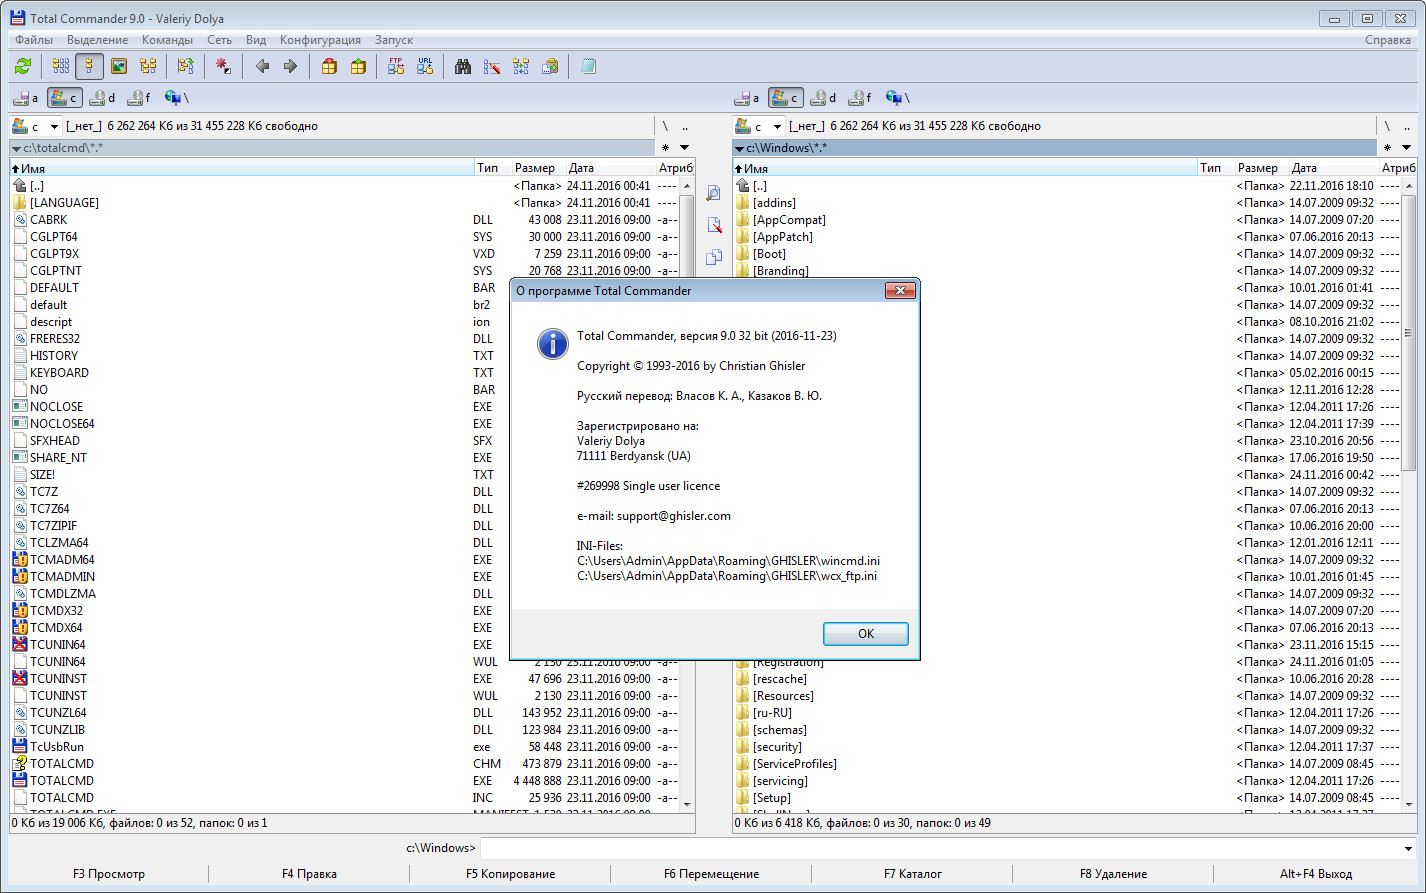1426x893 pixels.
Task: Click OK in the about dialog
Action: coord(865,633)
